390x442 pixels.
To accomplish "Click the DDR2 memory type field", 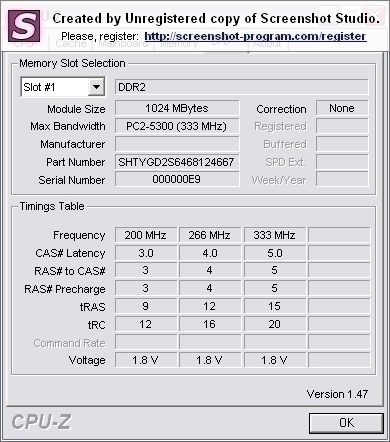I will click(242, 87).
